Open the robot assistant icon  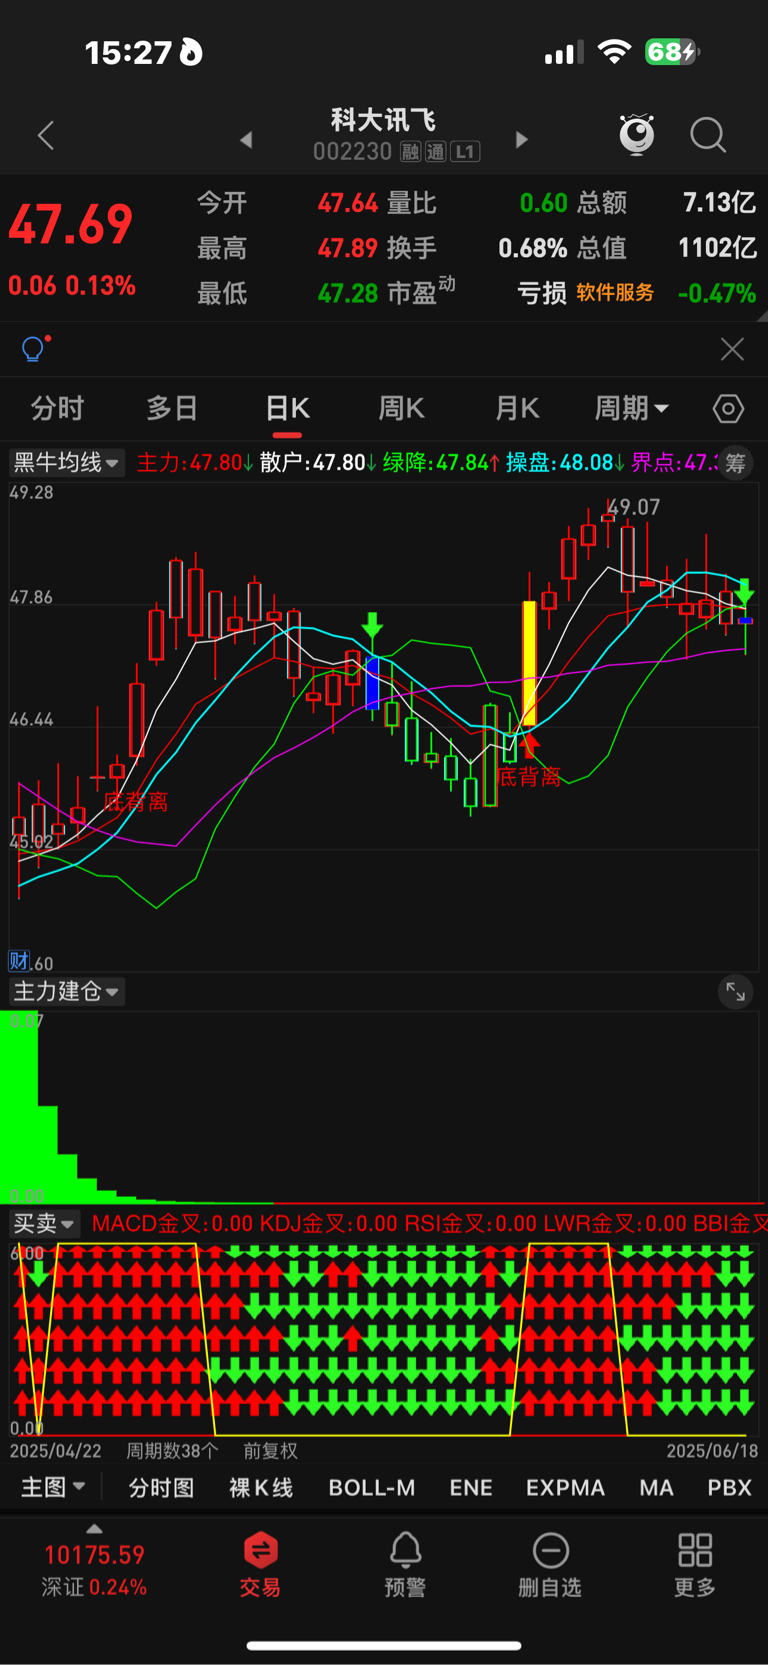[x=637, y=135]
